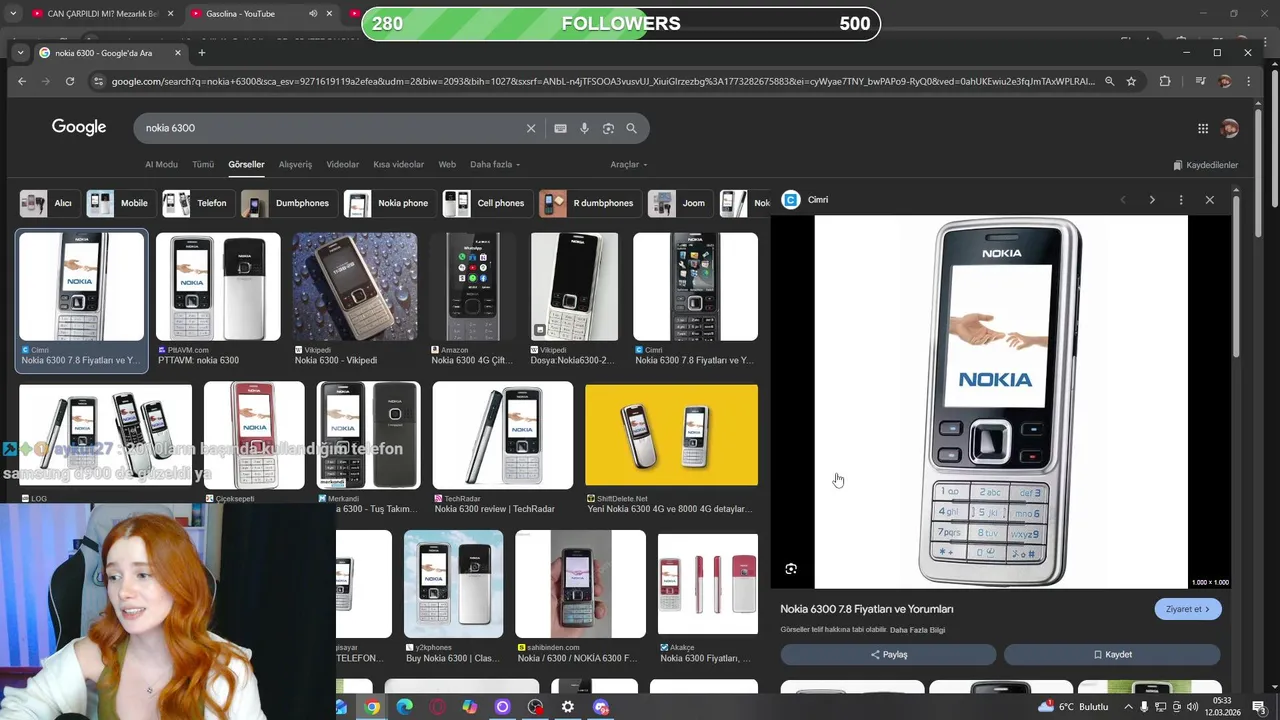Switch to the Alışveriş tab
Image resolution: width=1280 pixels, height=720 pixels.
[x=295, y=164]
